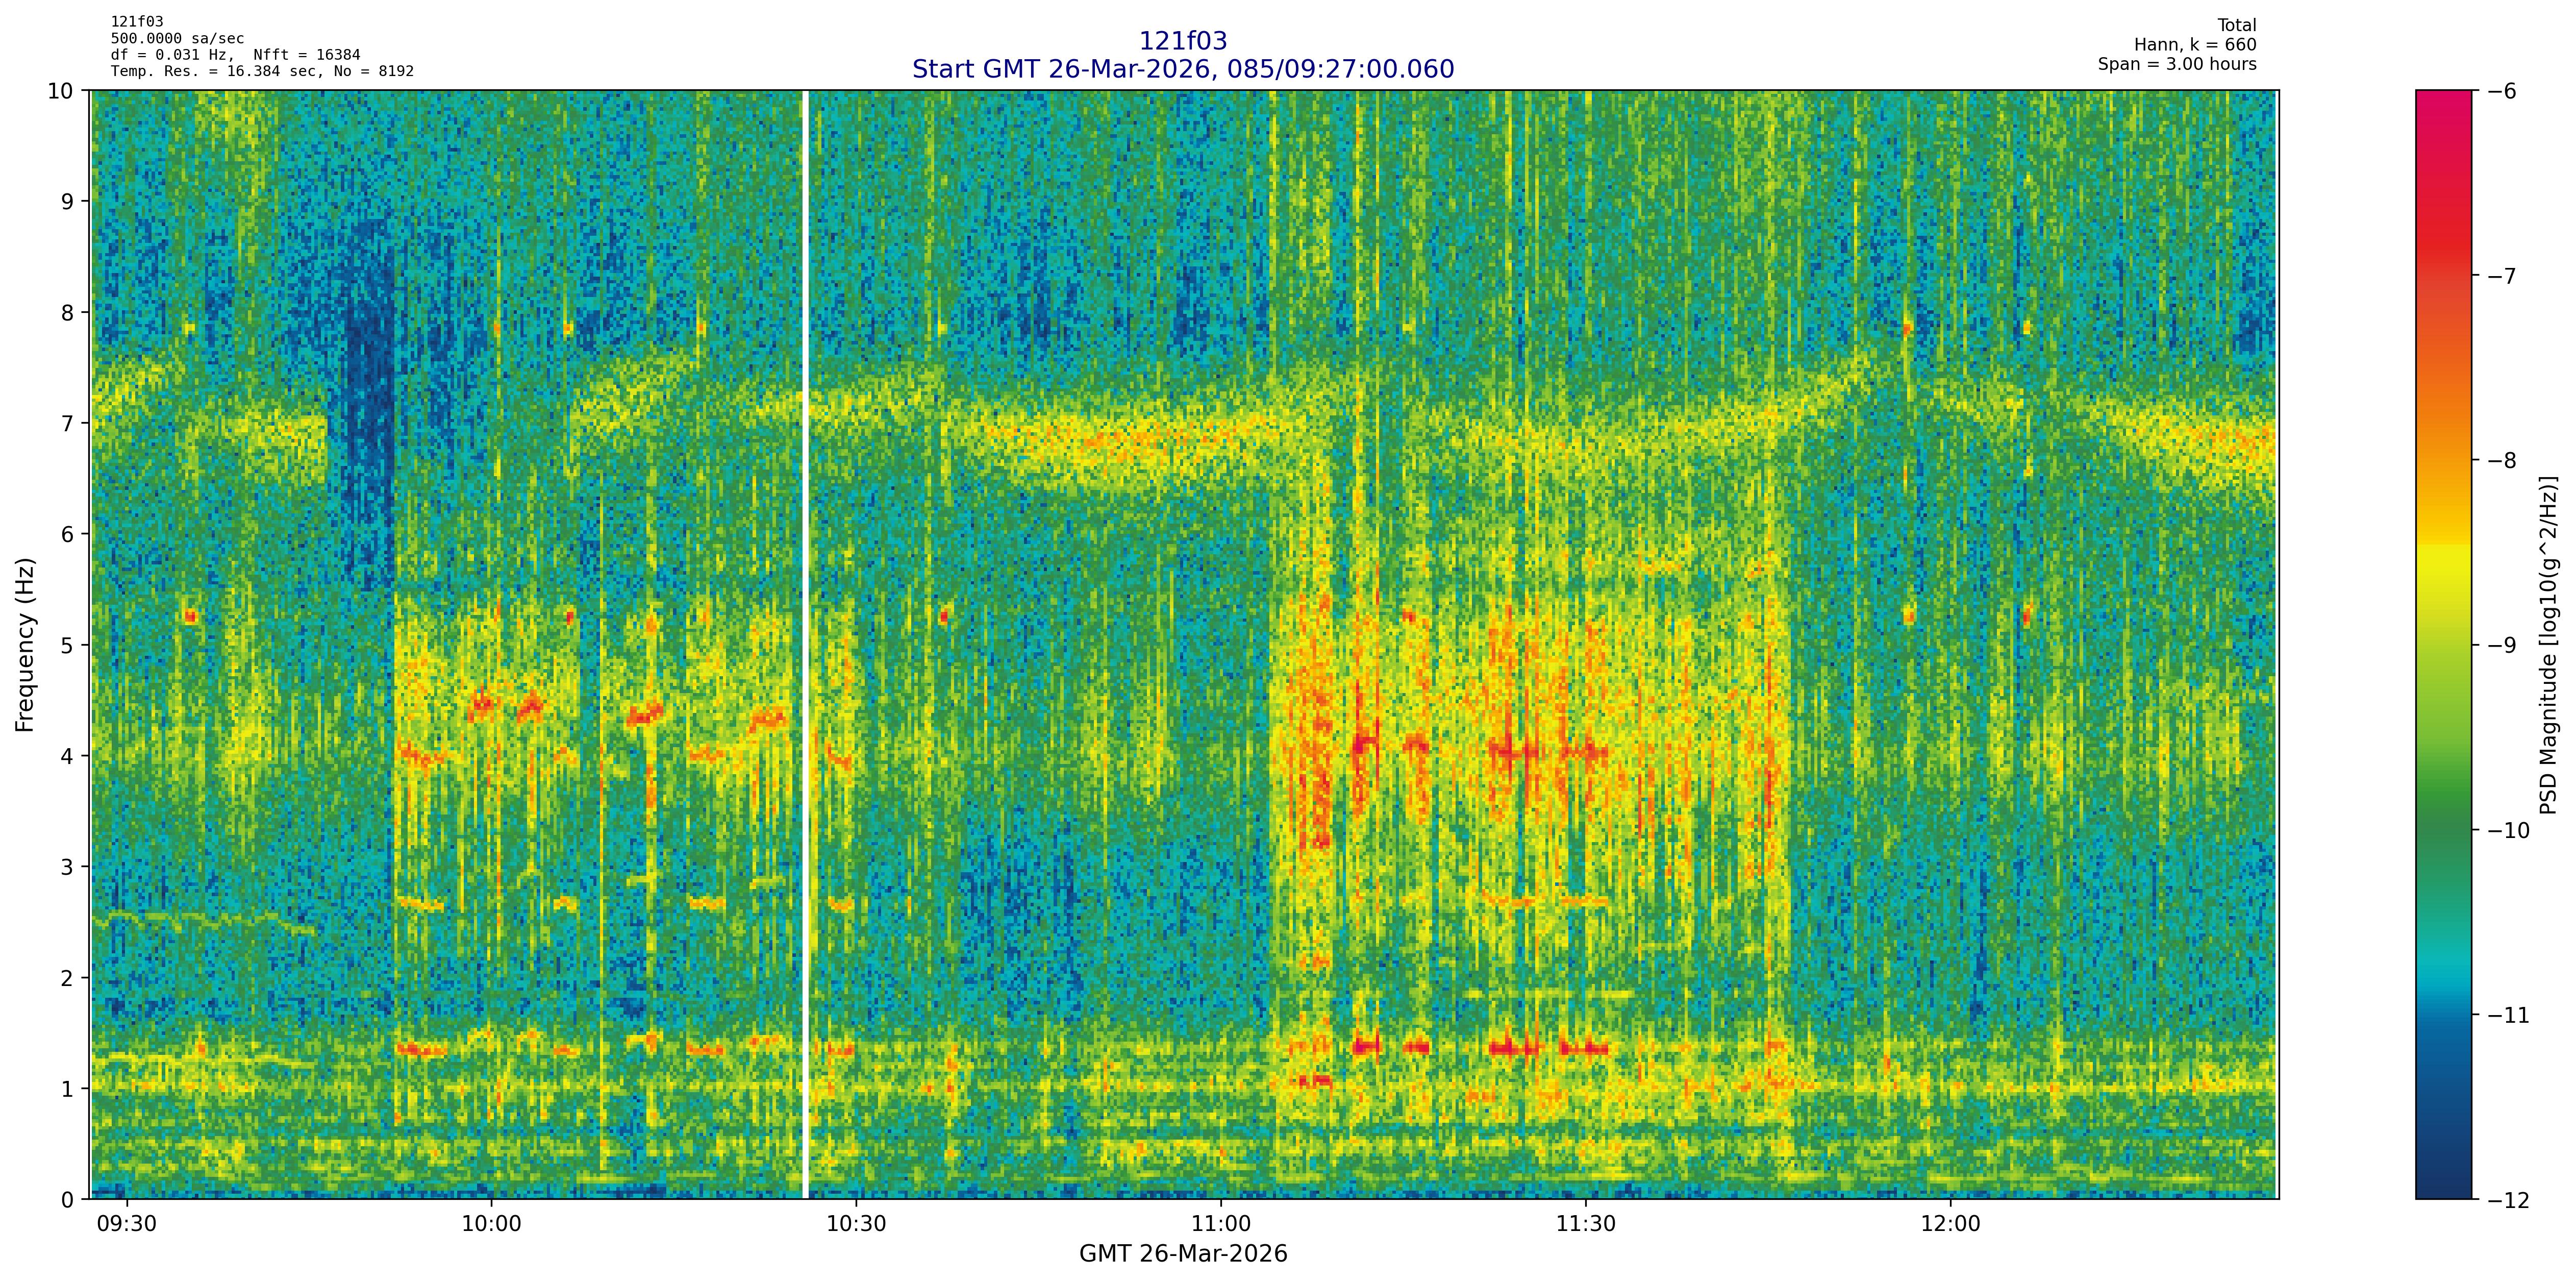
Task: Click the 11:30 time axis label
Action: [1586, 1225]
